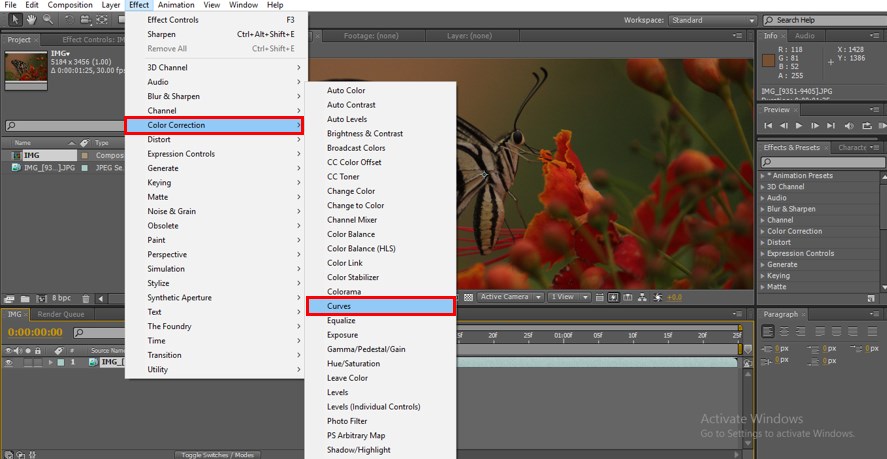Select the Selection arrow tool

tap(15, 19)
